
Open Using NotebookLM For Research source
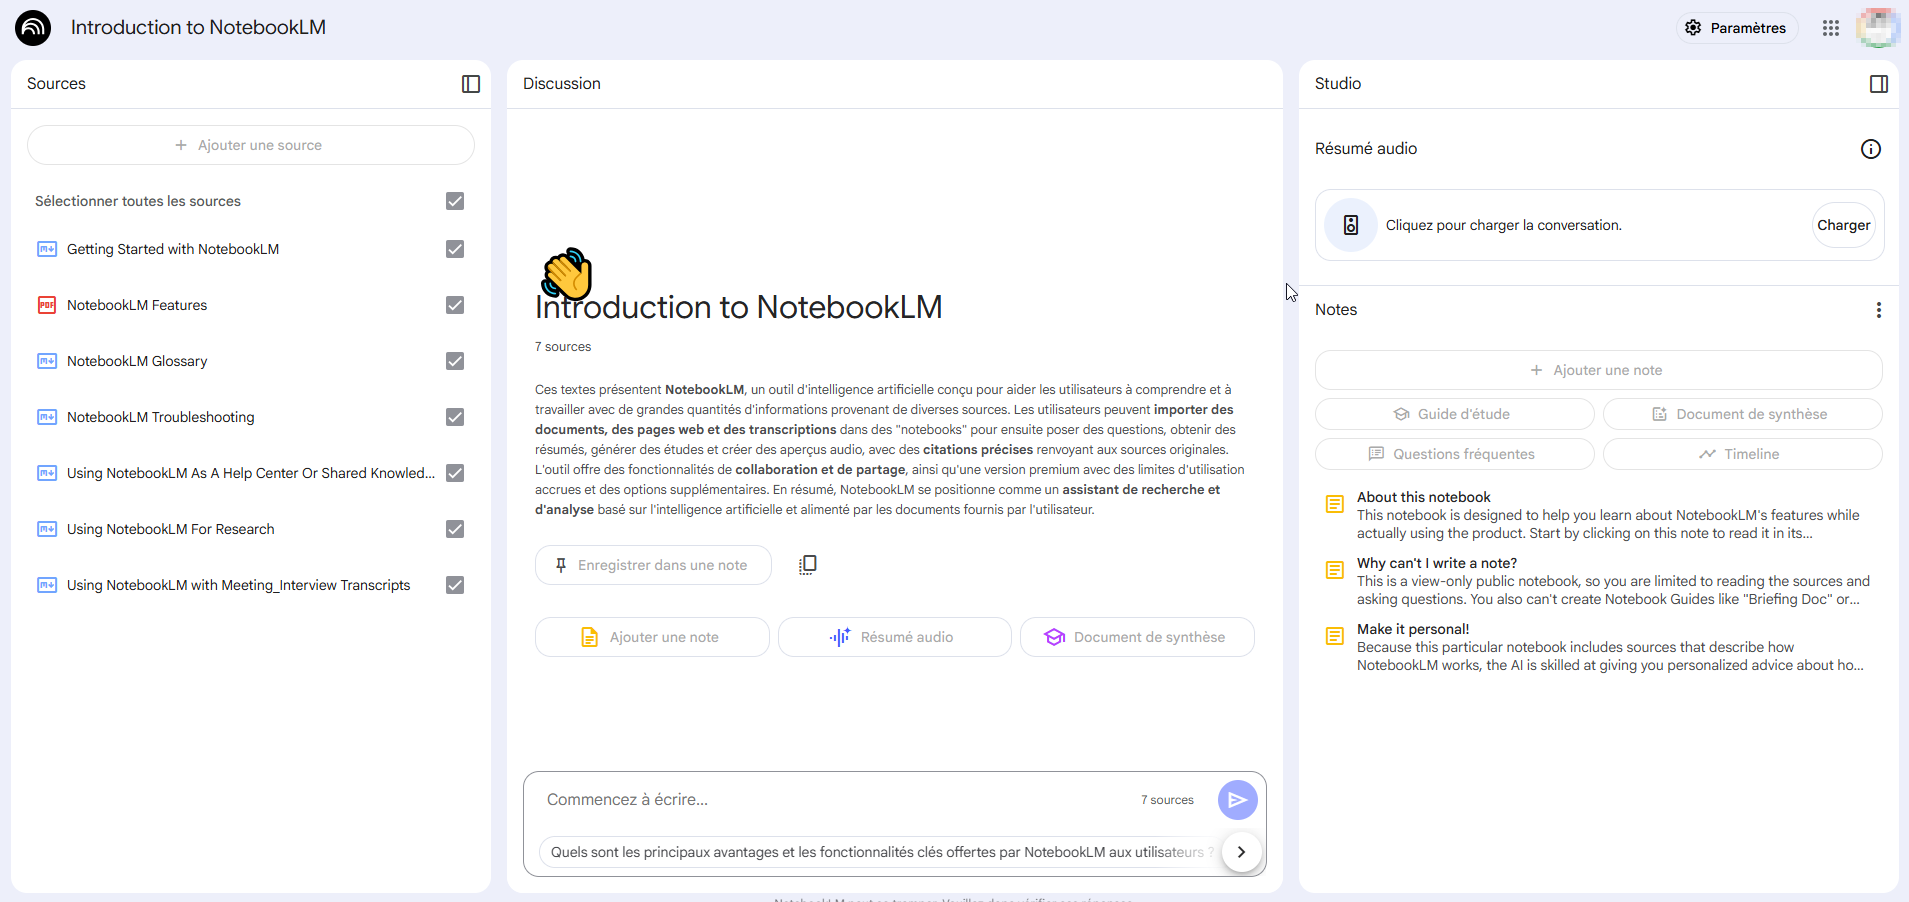point(171,529)
